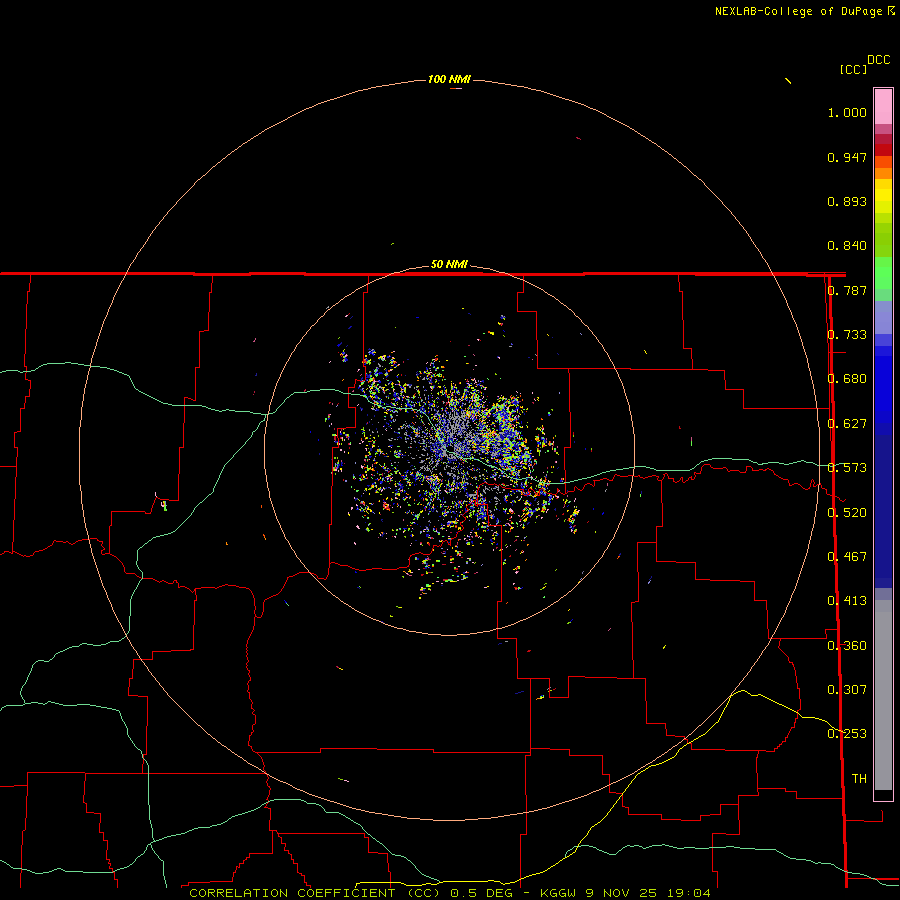Pick the lavender swatch on the color bar
Image resolution: width=900 pixels, height=900 pixels.
pyautogui.click(x=883, y=317)
